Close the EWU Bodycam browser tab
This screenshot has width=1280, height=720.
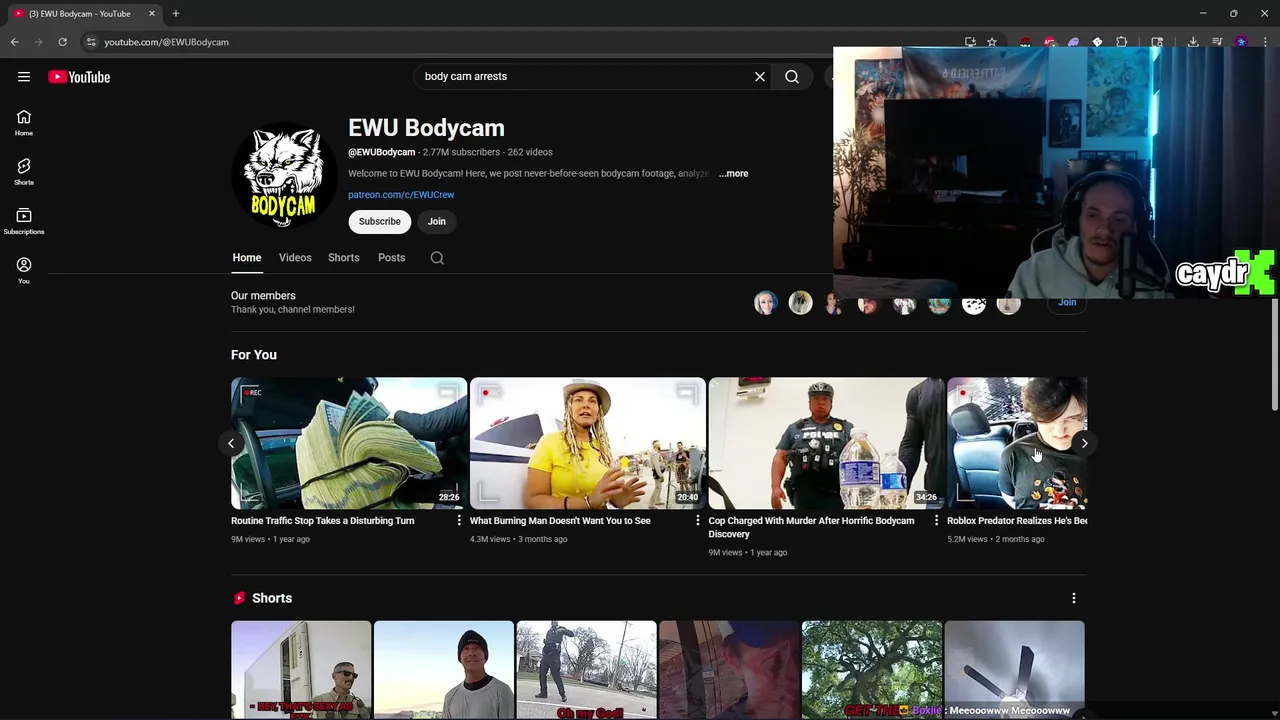(x=152, y=14)
